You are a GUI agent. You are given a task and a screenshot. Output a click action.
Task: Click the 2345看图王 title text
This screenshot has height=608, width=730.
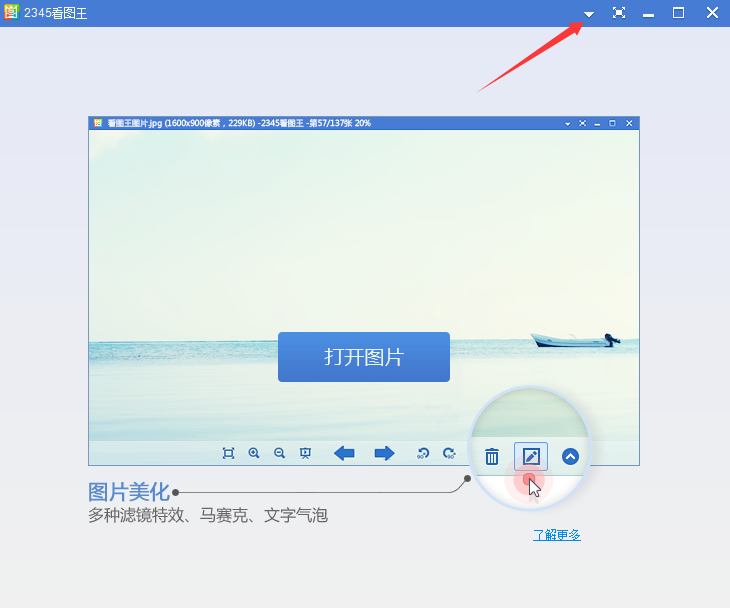(55, 13)
